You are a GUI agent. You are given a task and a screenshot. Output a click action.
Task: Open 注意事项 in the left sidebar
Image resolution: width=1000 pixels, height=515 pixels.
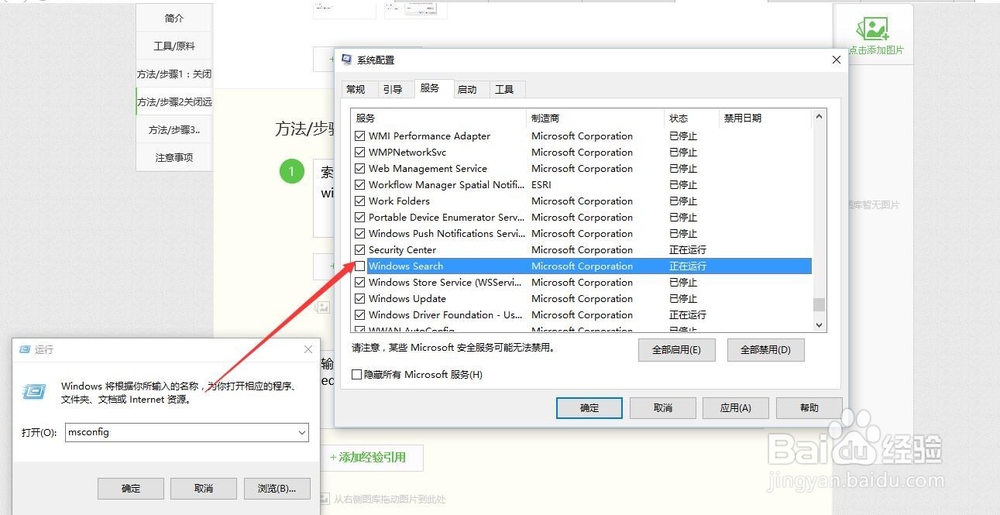coord(173,157)
